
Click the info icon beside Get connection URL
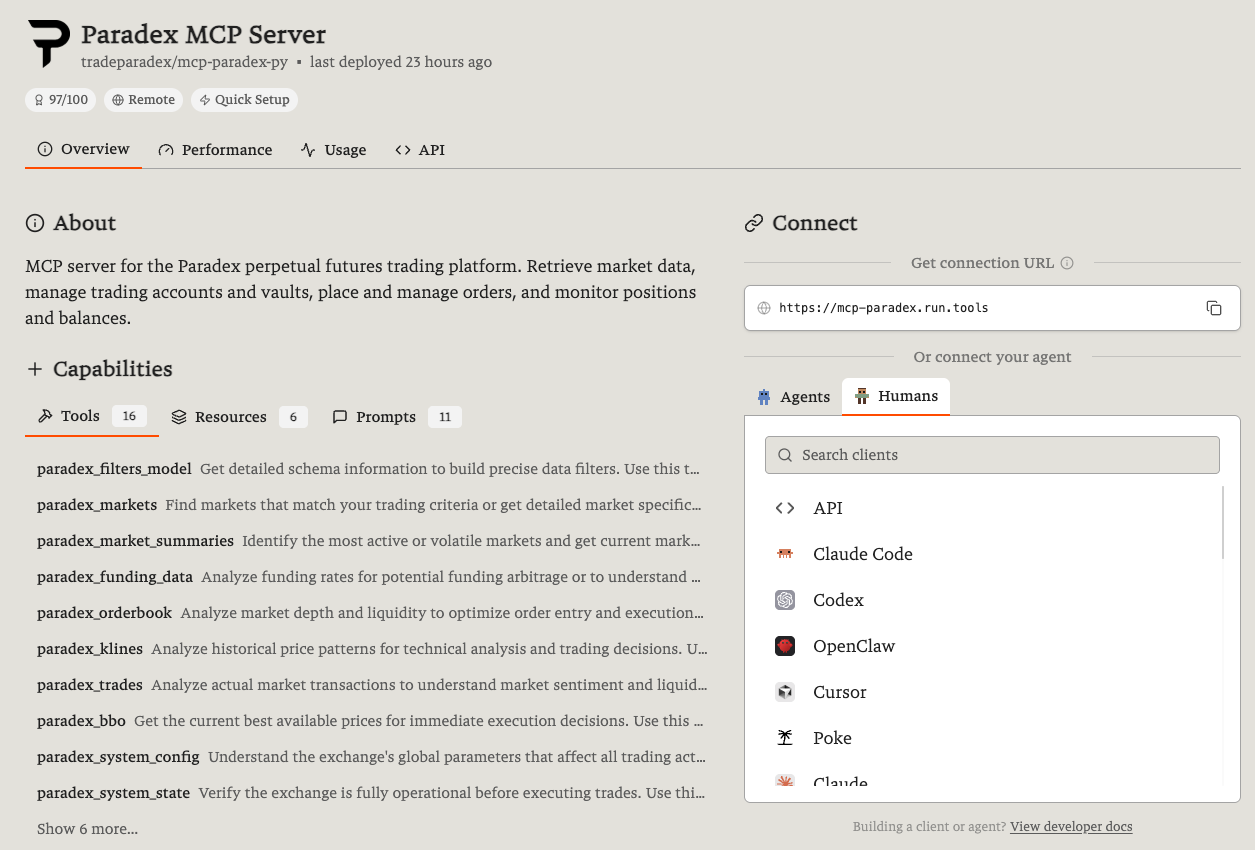click(1068, 262)
